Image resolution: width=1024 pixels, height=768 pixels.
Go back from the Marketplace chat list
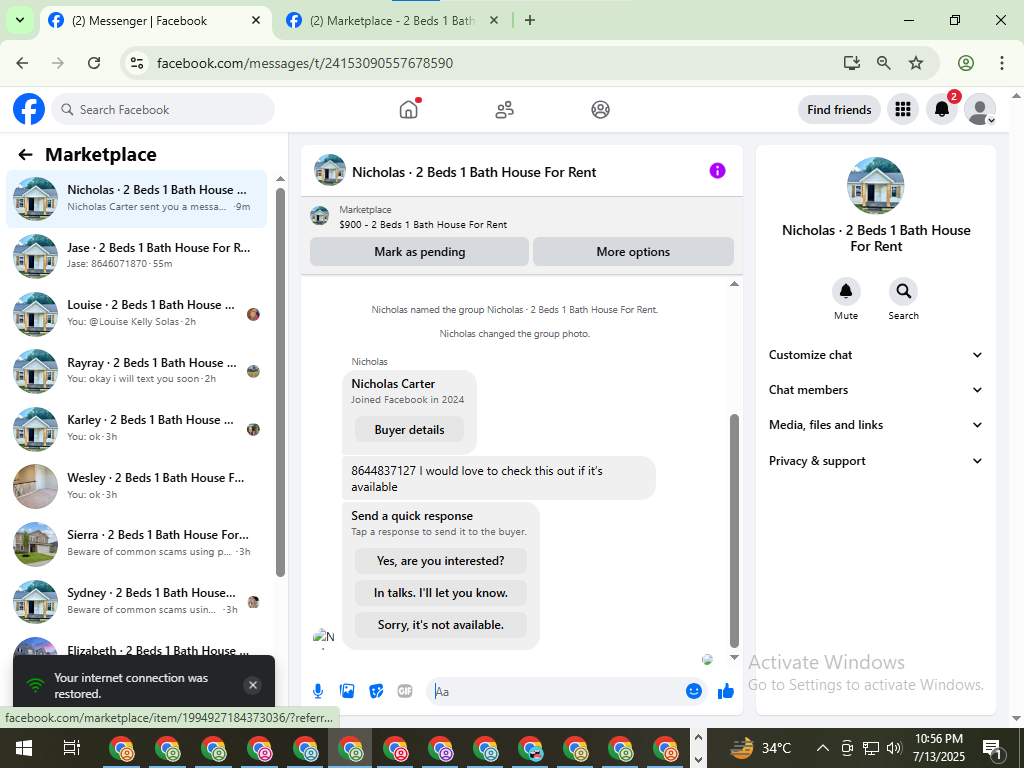25,155
